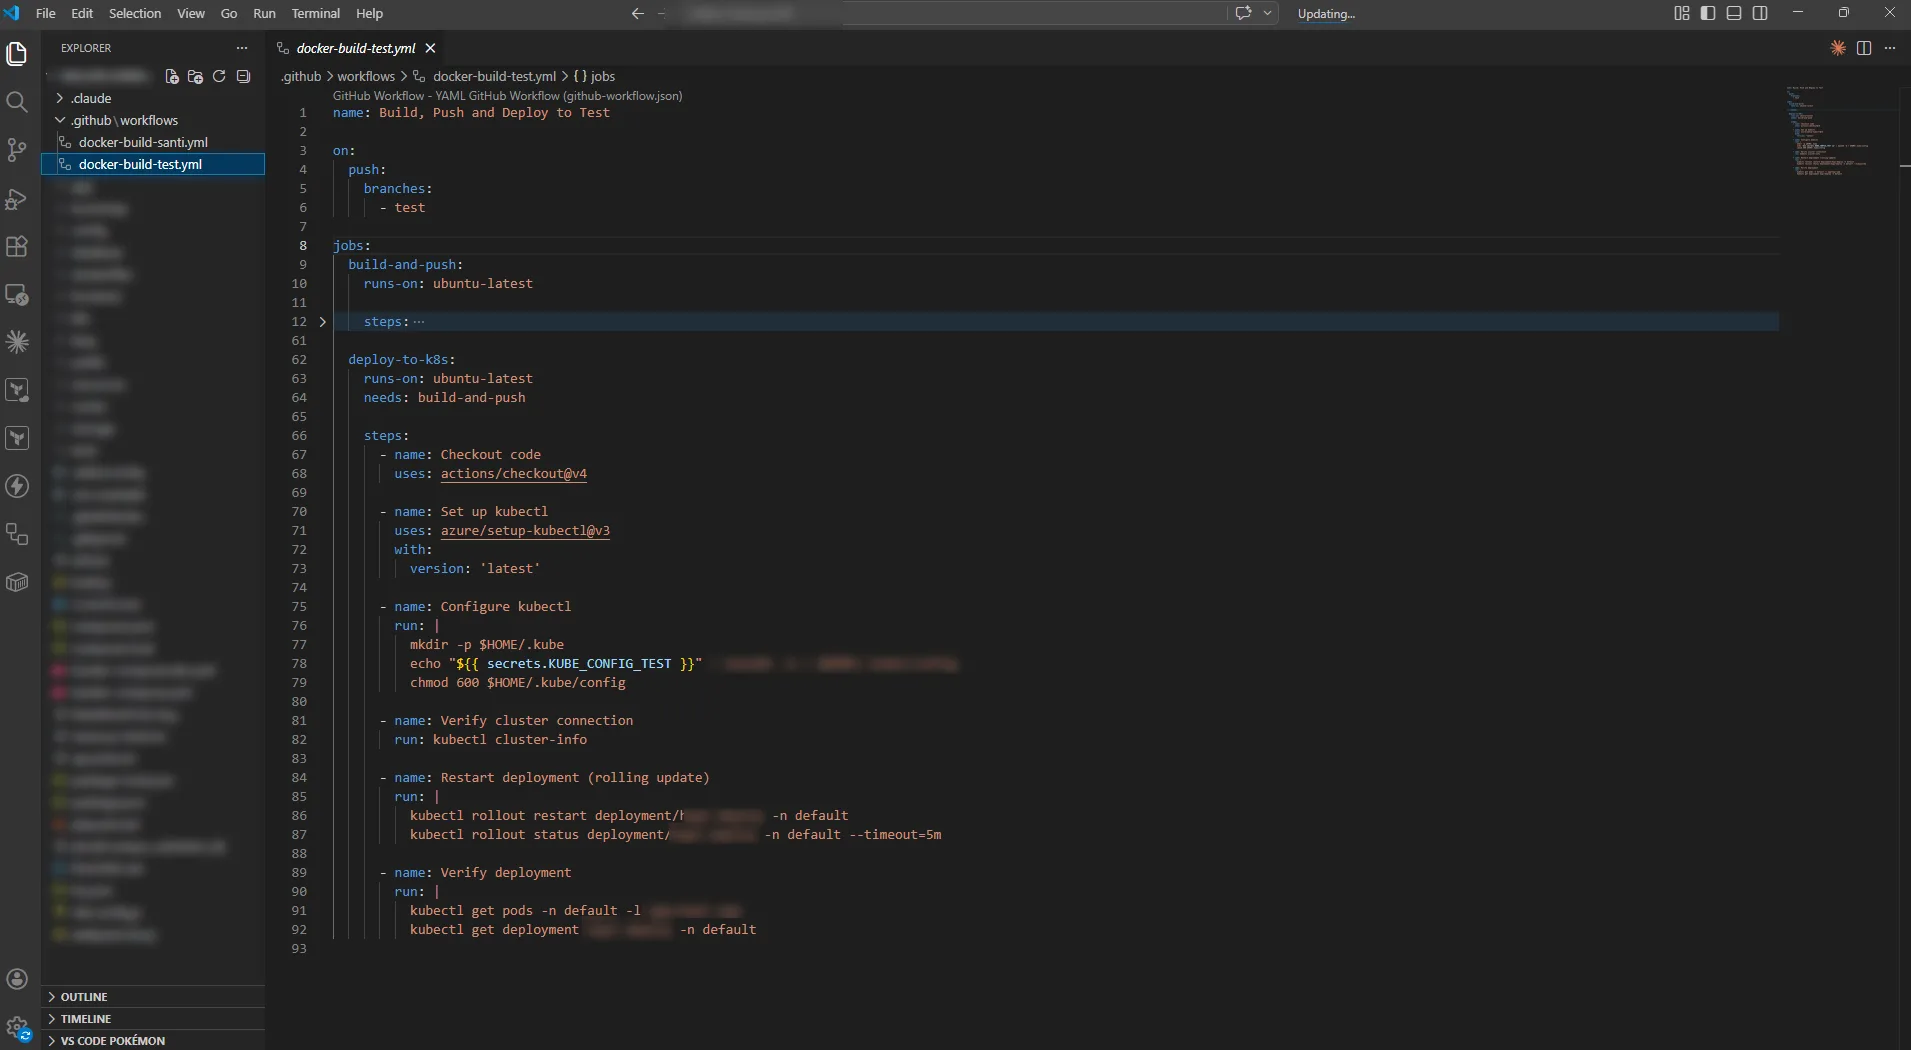The height and width of the screenshot is (1050, 1911).
Task: Click line number 84 in gutter
Action: (299, 778)
